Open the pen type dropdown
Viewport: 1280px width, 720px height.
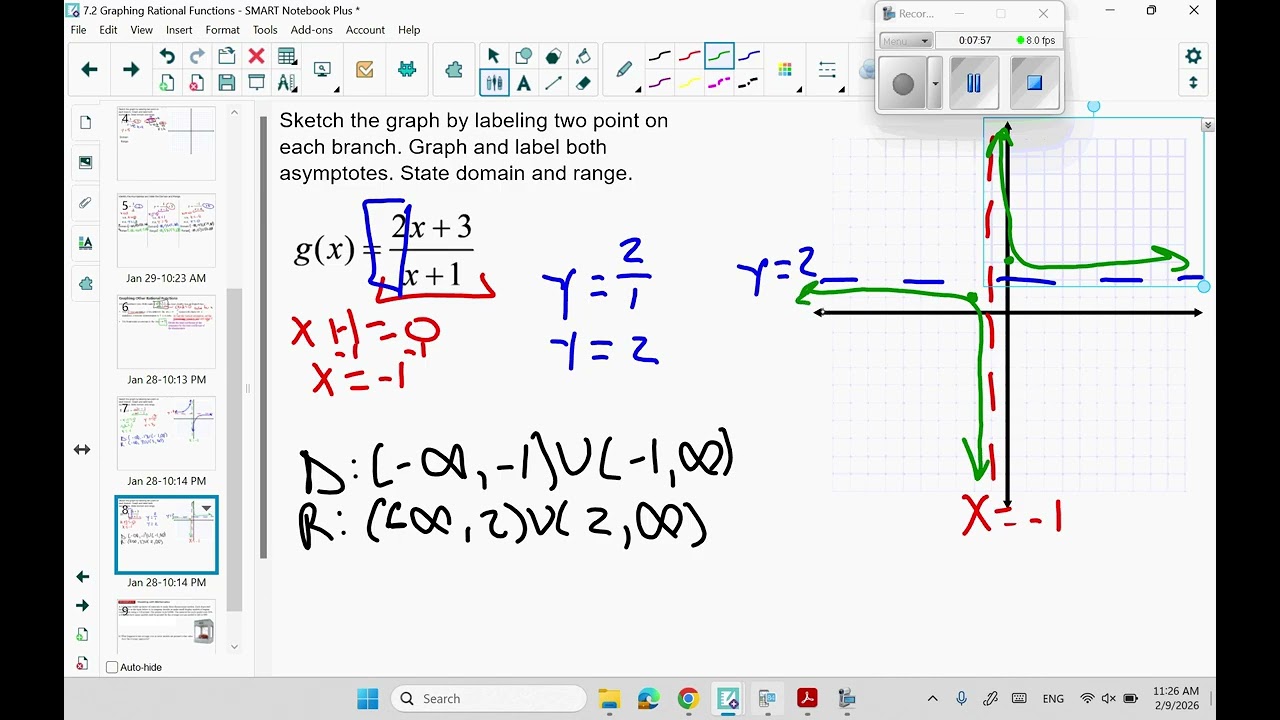point(625,69)
